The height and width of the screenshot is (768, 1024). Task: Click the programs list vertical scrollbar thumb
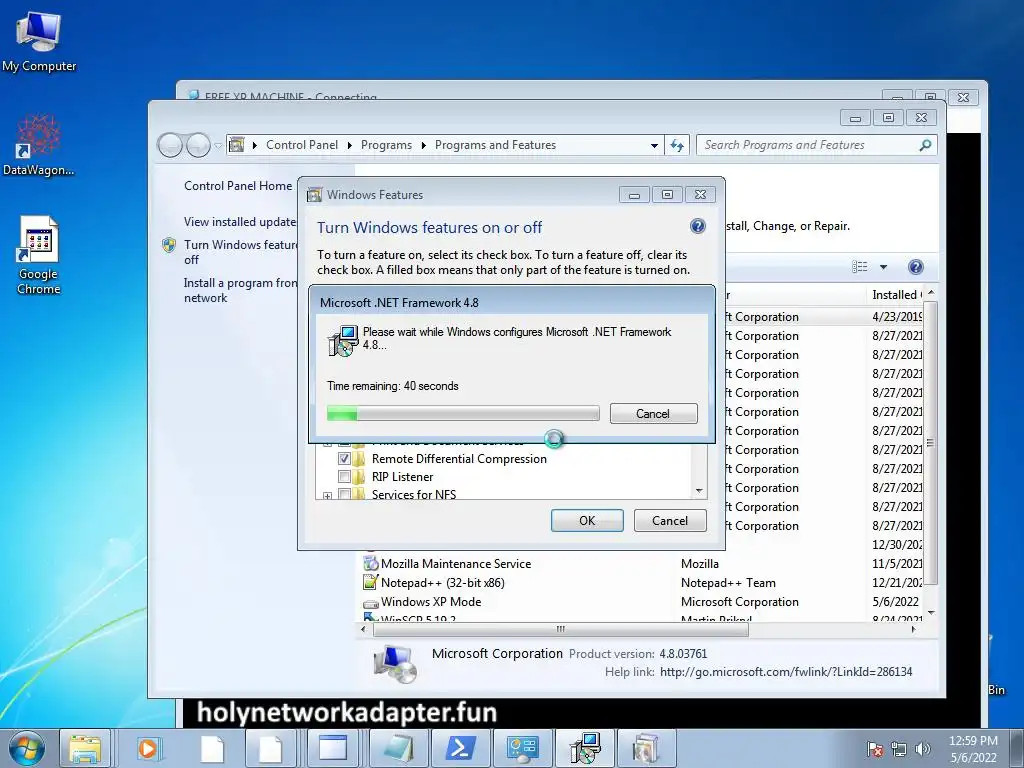[x=931, y=442]
